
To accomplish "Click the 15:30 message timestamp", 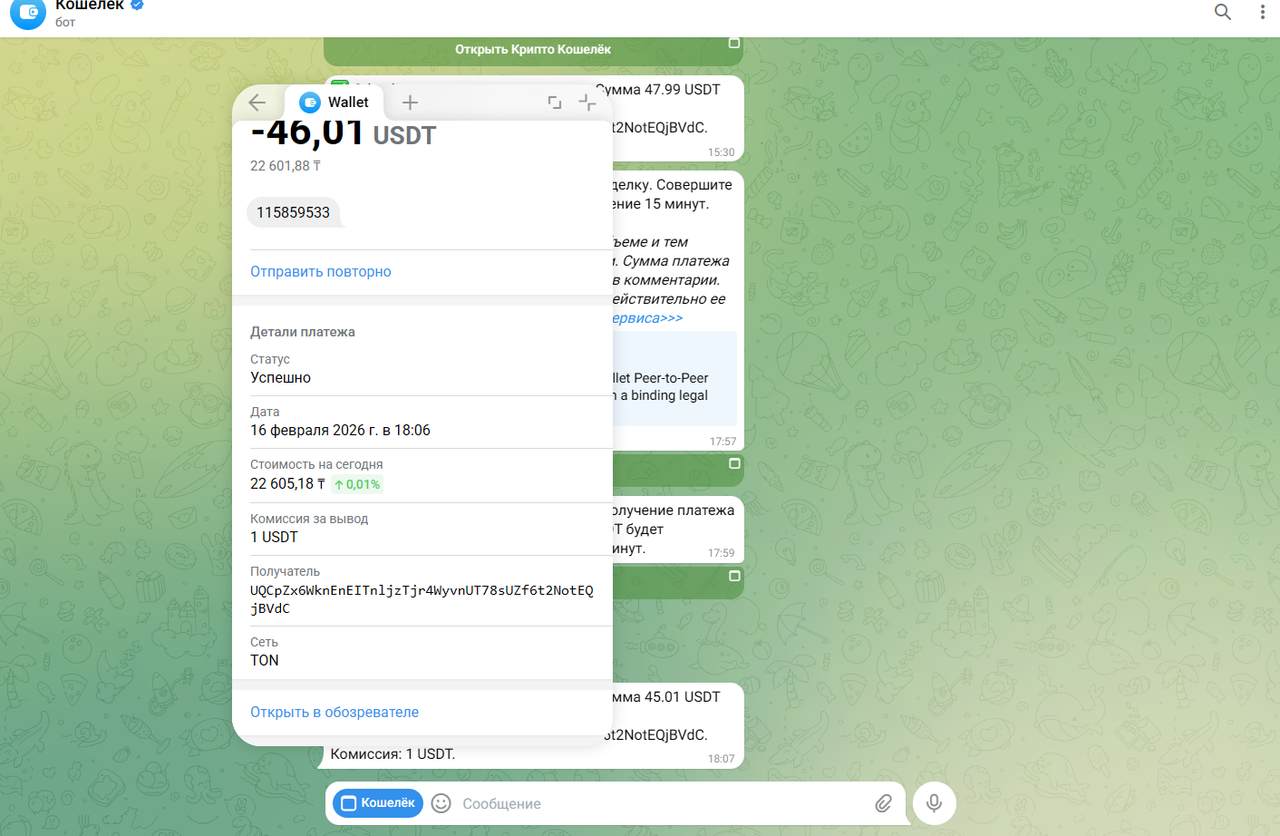I will pyautogui.click(x=721, y=153).
